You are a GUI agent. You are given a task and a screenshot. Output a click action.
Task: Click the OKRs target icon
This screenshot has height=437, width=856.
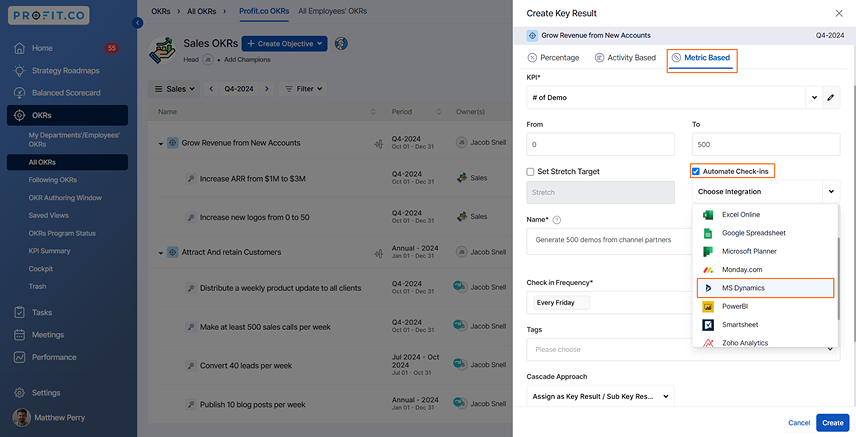[19, 115]
